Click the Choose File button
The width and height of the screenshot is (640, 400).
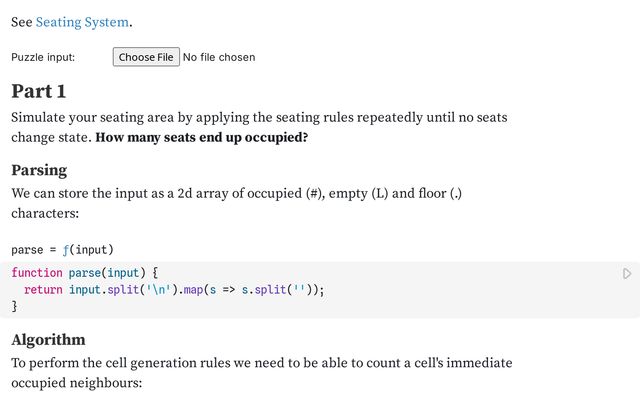click(146, 57)
